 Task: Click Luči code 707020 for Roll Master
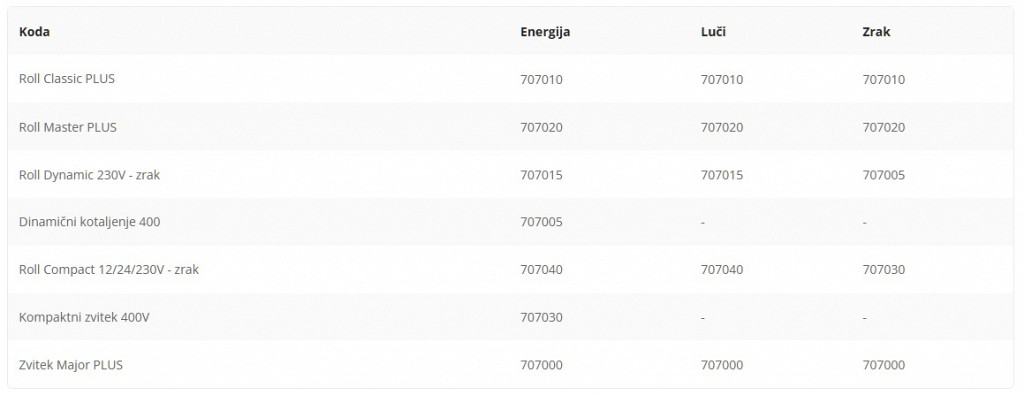coord(722,127)
